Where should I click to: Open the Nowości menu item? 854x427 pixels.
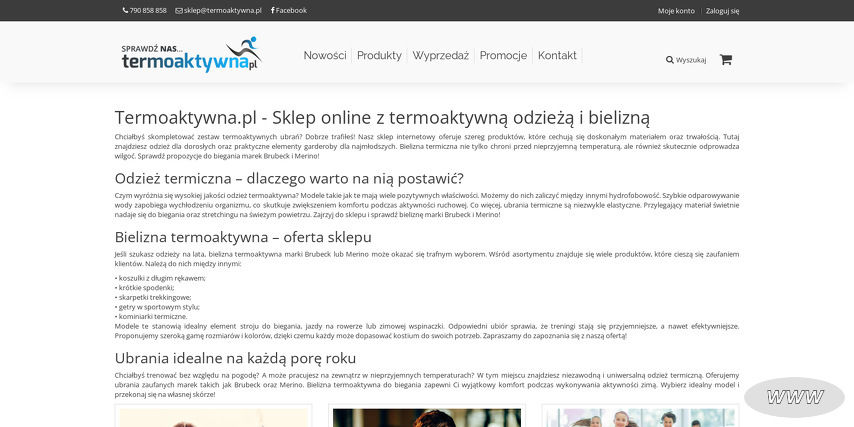coord(325,56)
